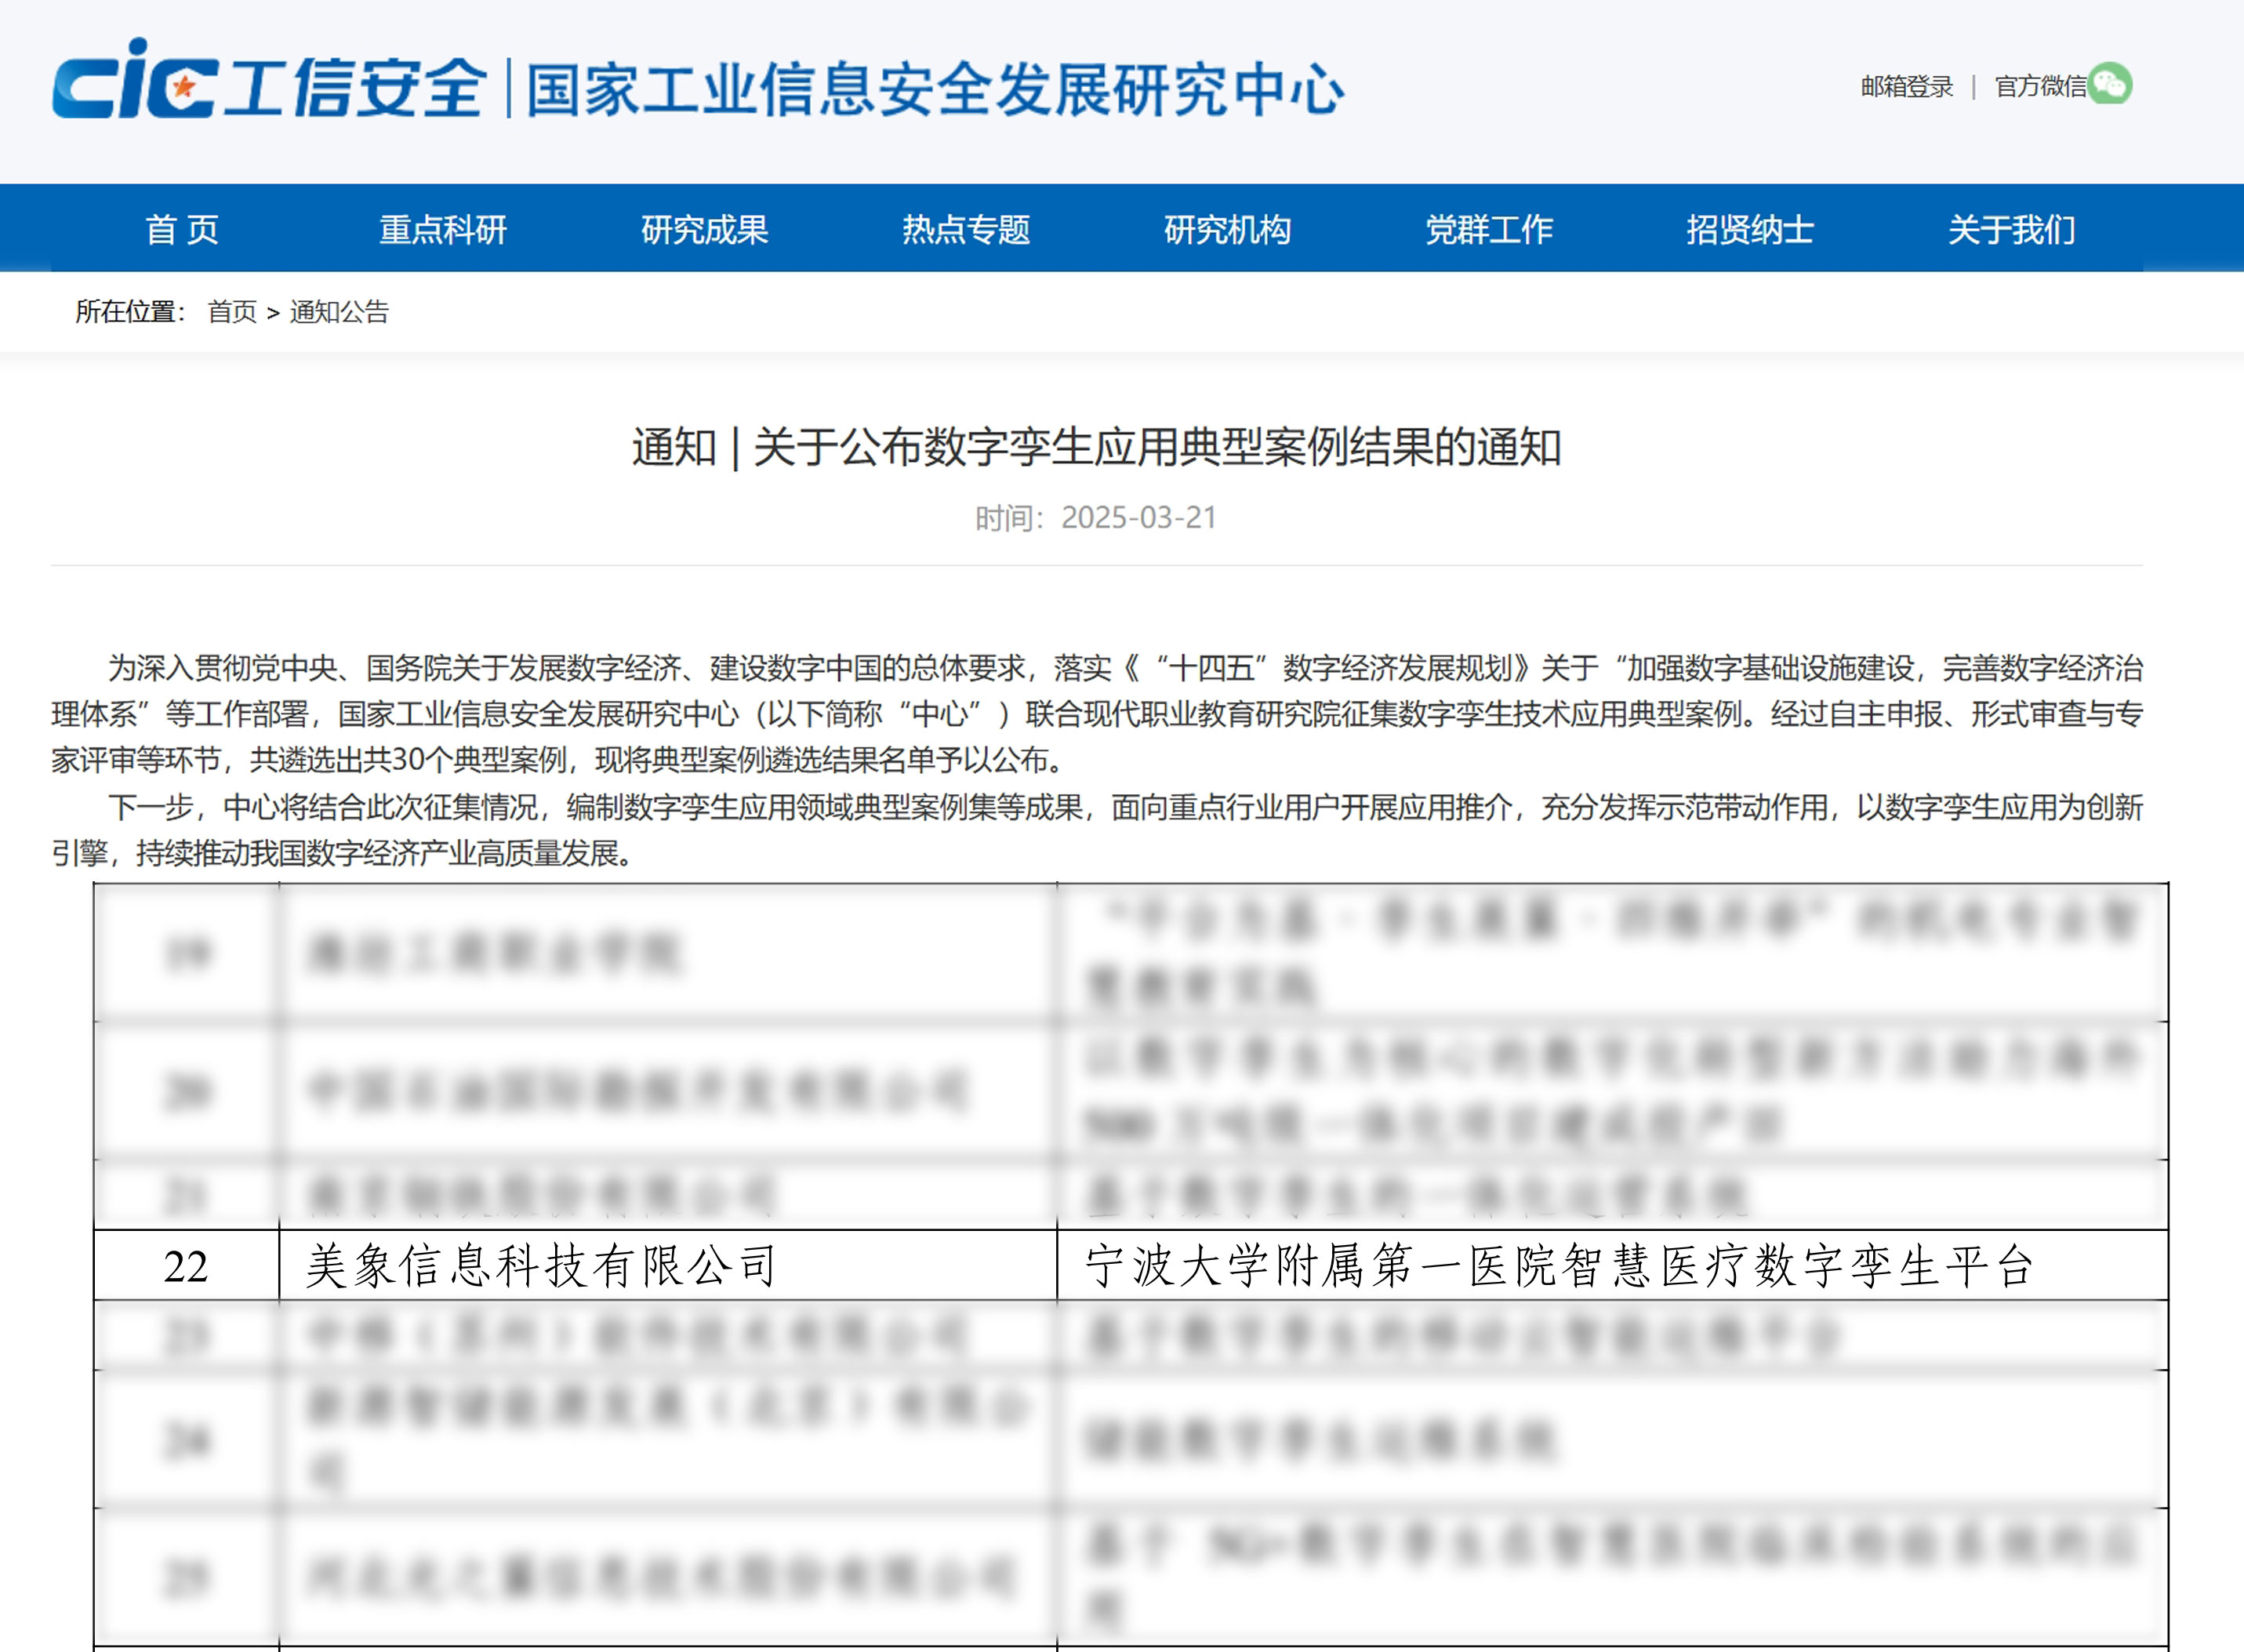2244x1652 pixels.
Task: Click the cell 宁波大学附属第一医院智慧医疗数字孪生平台
Action: pyautogui.click(x=1558, y=1266)
